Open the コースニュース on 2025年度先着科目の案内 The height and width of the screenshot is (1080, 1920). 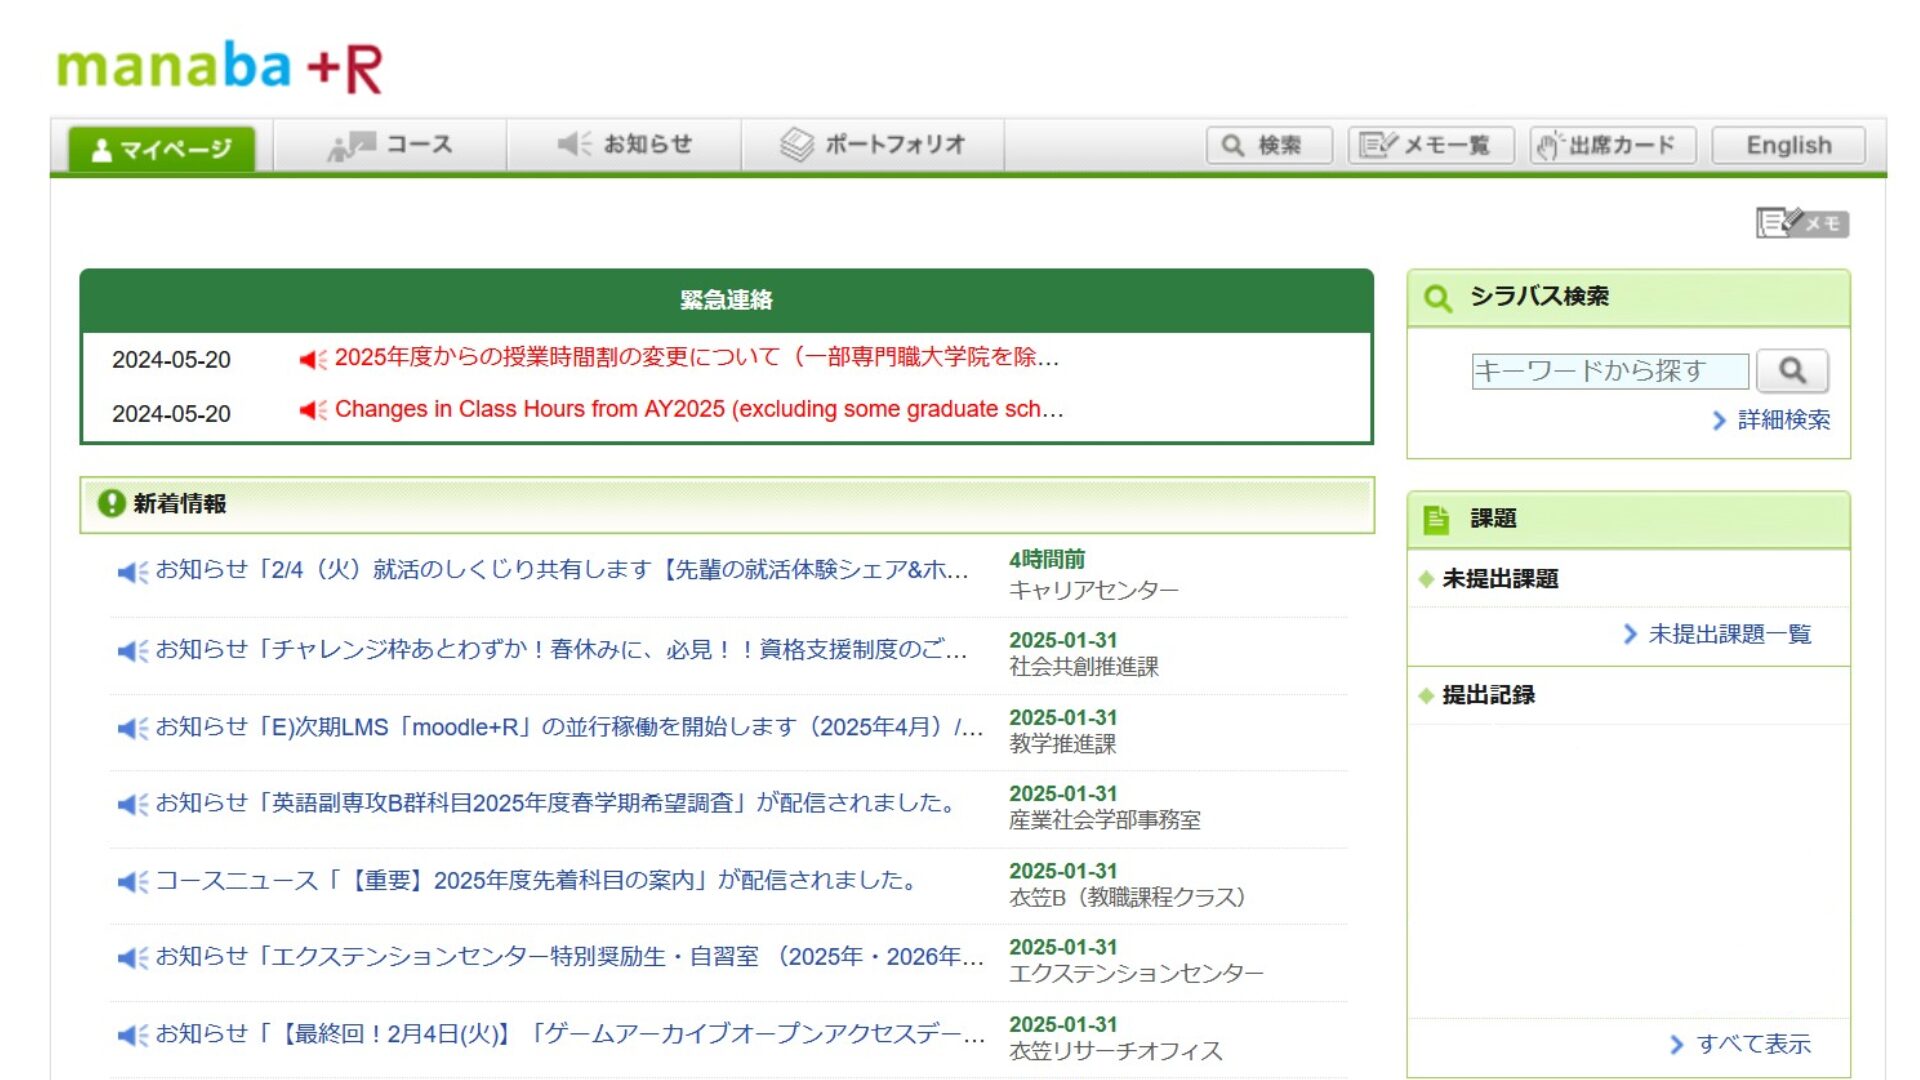[x=538, y=880]
